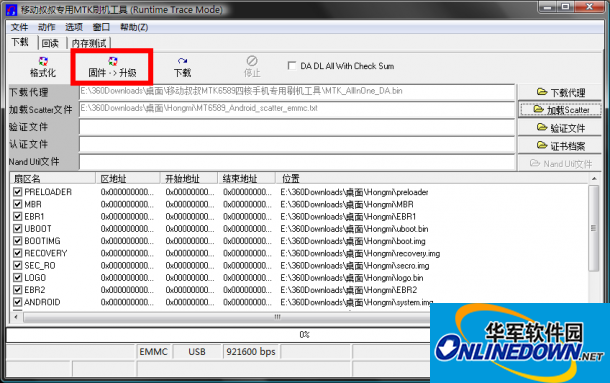Image resolution: width=610 pixels, height=383 pixels.
Task: Open the 动作 menu
Action: (47, 27)
